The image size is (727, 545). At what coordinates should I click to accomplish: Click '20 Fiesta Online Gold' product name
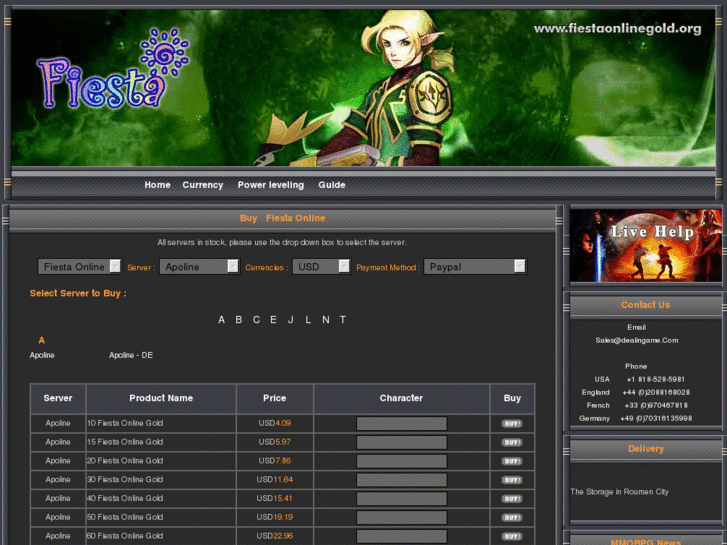[x=125, y=461]
